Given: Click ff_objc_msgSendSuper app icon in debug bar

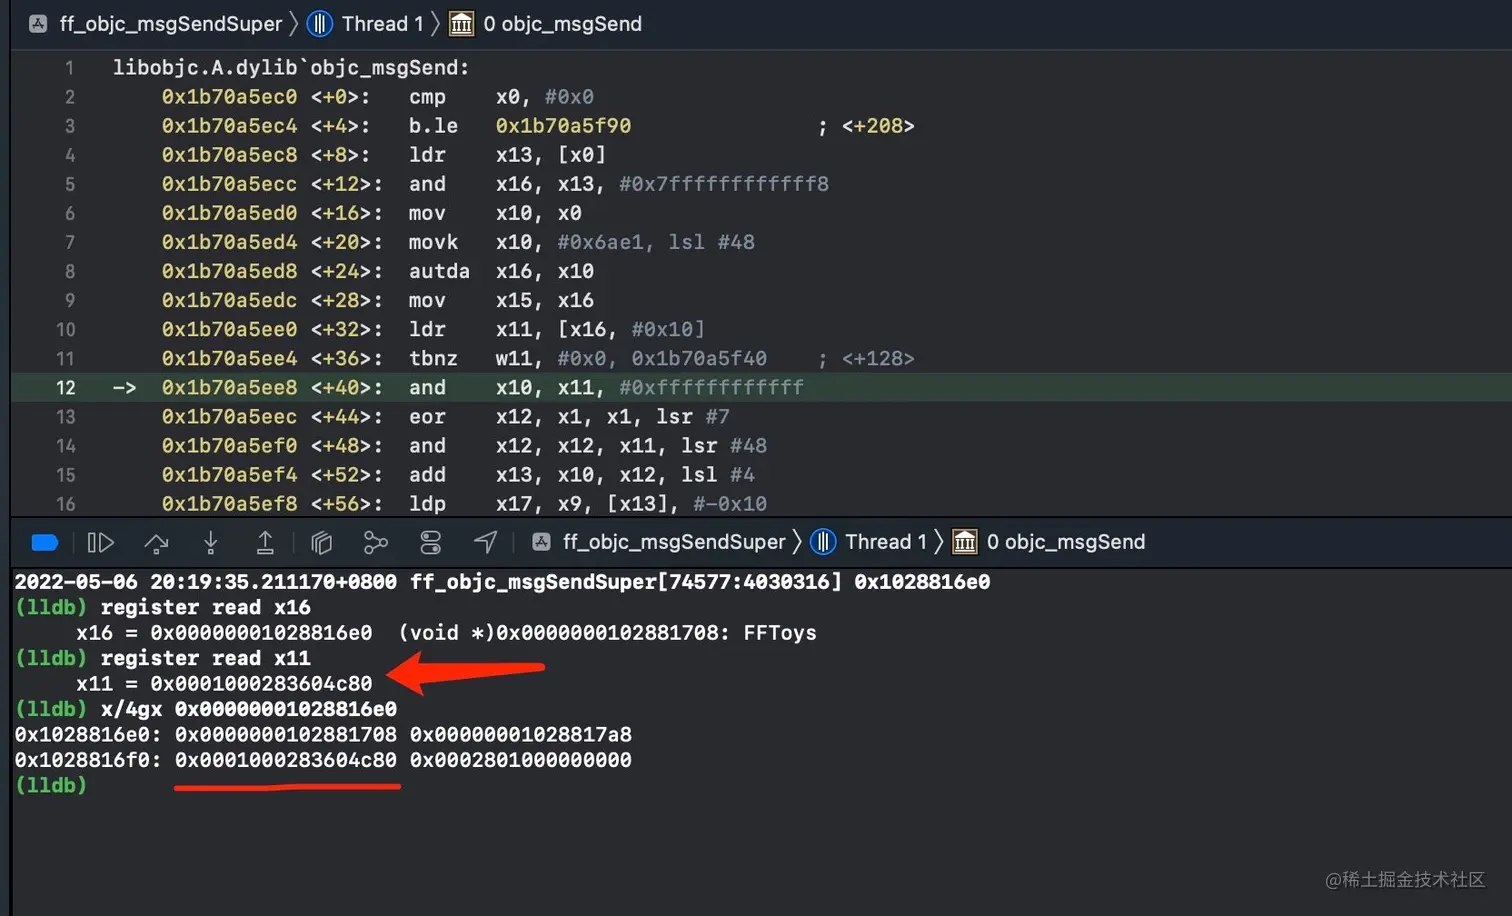Looking at the screenshot, I should coord(541,542).
